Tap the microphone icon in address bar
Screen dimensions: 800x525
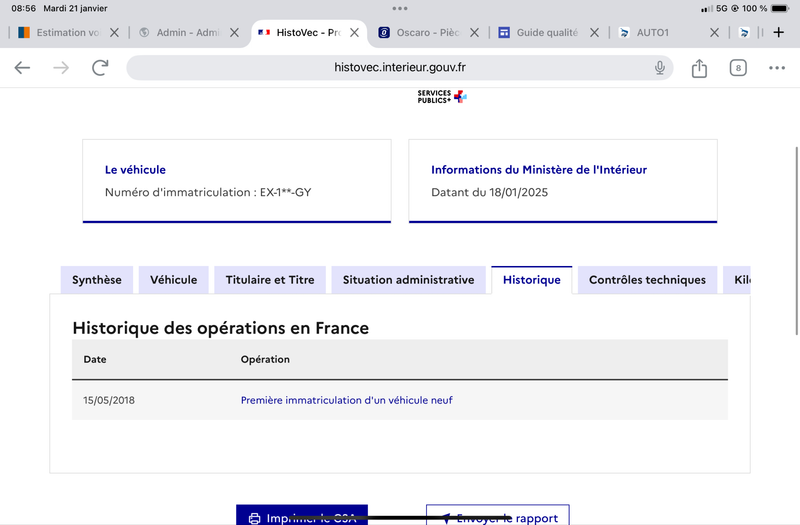click(x=660, y=67)
